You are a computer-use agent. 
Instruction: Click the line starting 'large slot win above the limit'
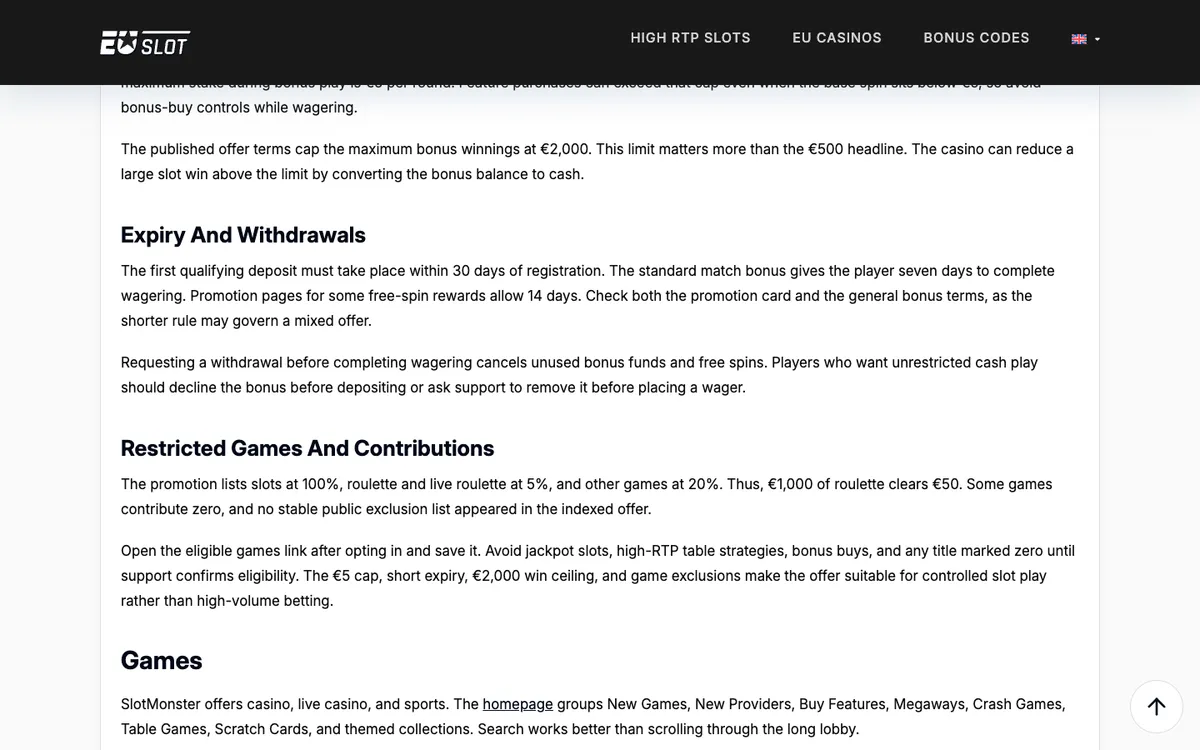tap(352, 174)
